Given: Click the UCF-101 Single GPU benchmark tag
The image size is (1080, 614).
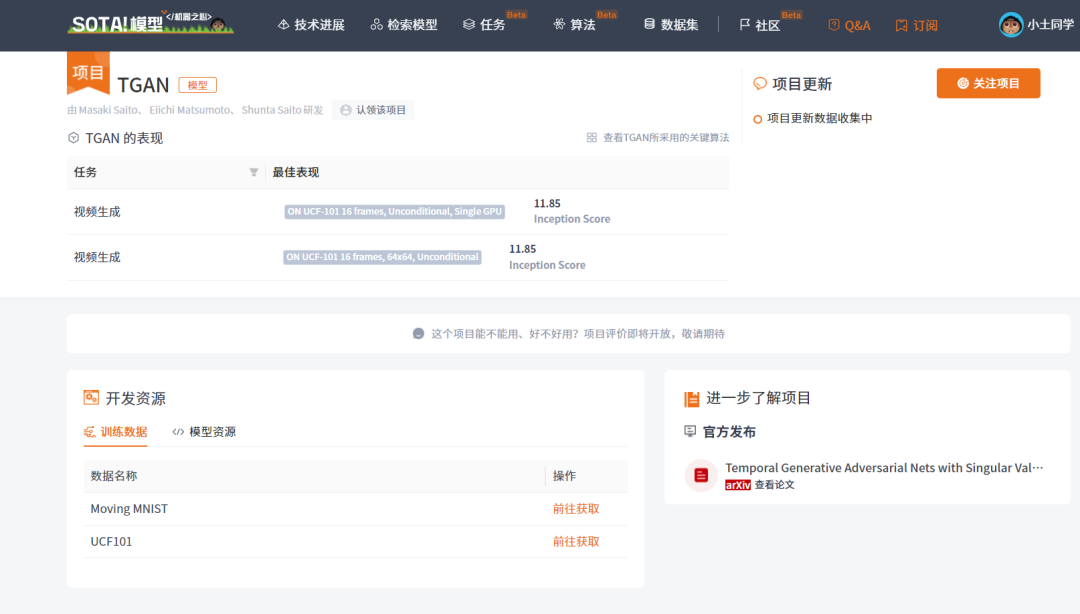Looking at the screenshot, I should tap(394, 211).
